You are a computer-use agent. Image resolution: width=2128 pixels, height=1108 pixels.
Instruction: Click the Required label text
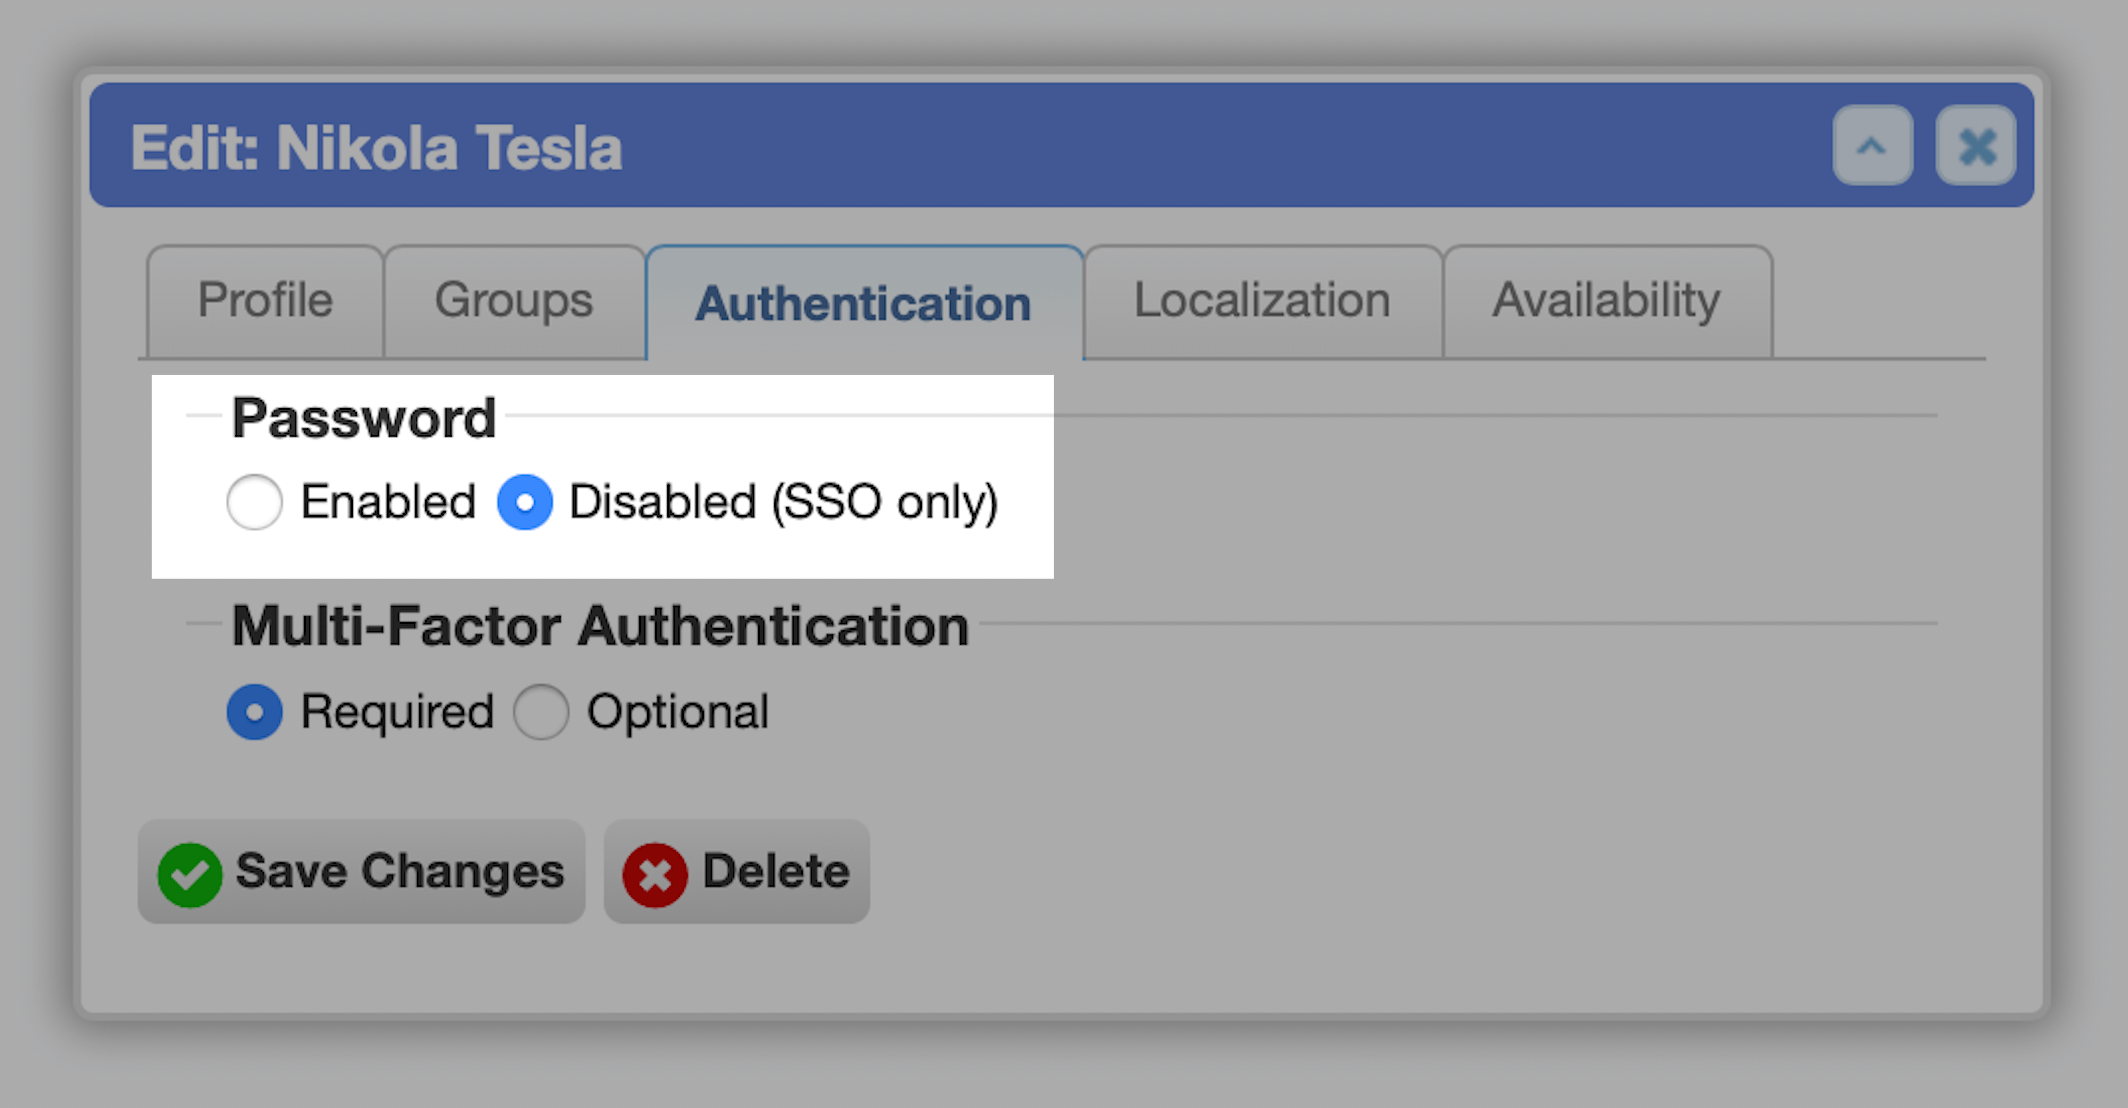pos(397,713)
